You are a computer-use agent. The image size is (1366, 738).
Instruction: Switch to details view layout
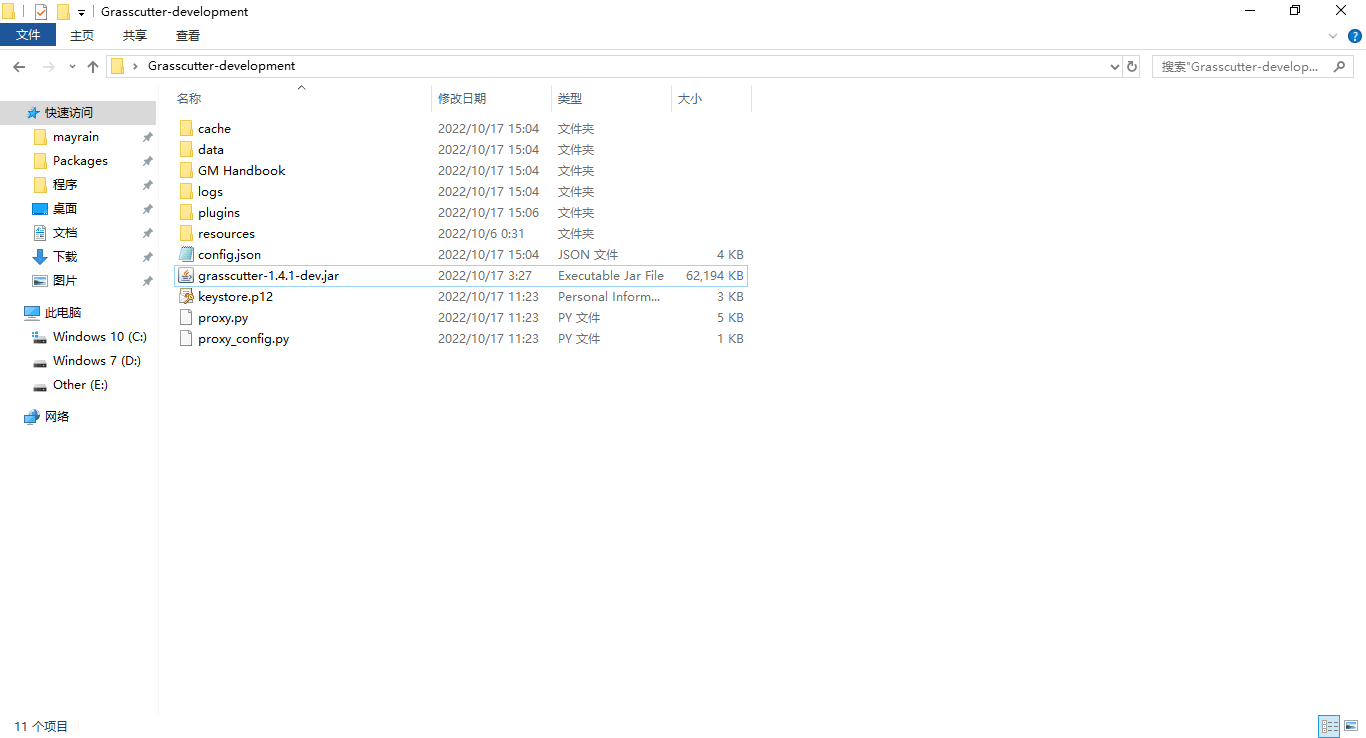tap(1329, 727)
